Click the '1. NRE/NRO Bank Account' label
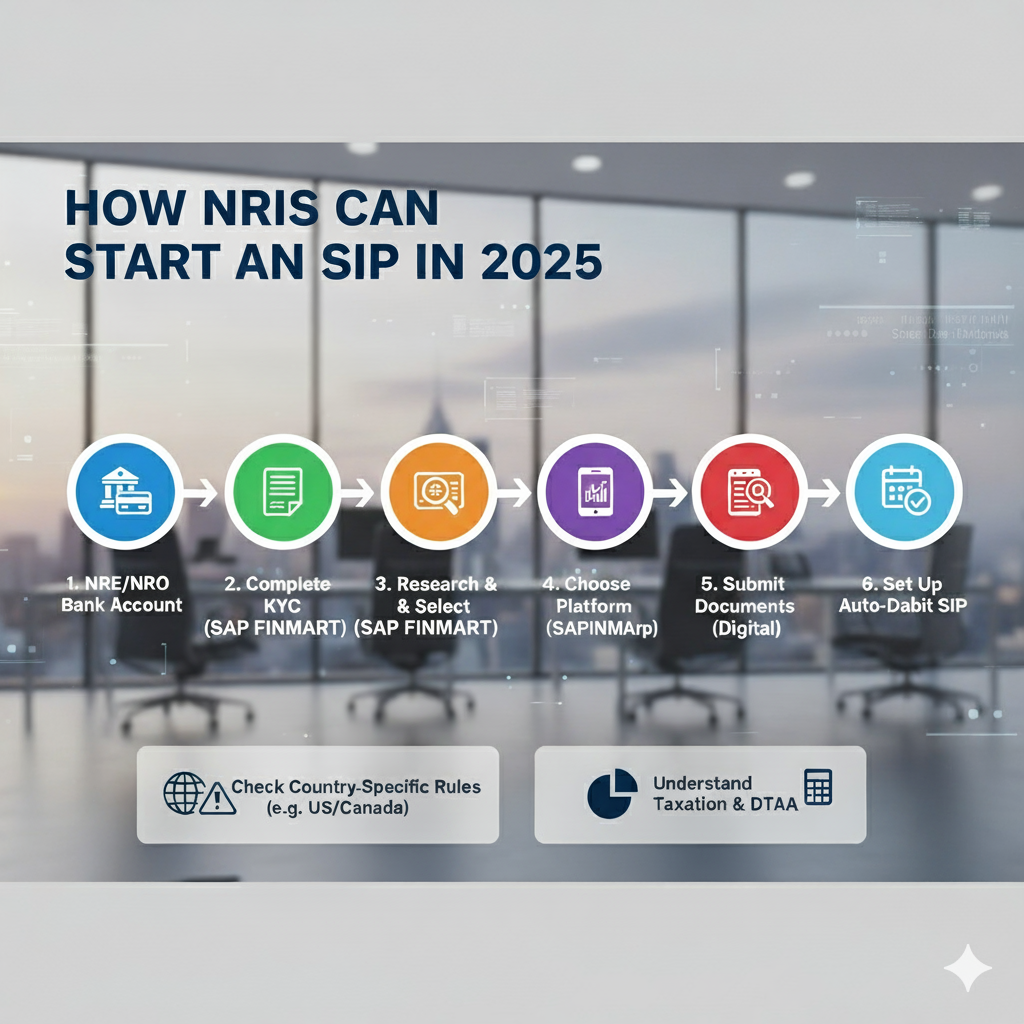The height and width of the screenshot is (1024, 1024). (122, 594)
